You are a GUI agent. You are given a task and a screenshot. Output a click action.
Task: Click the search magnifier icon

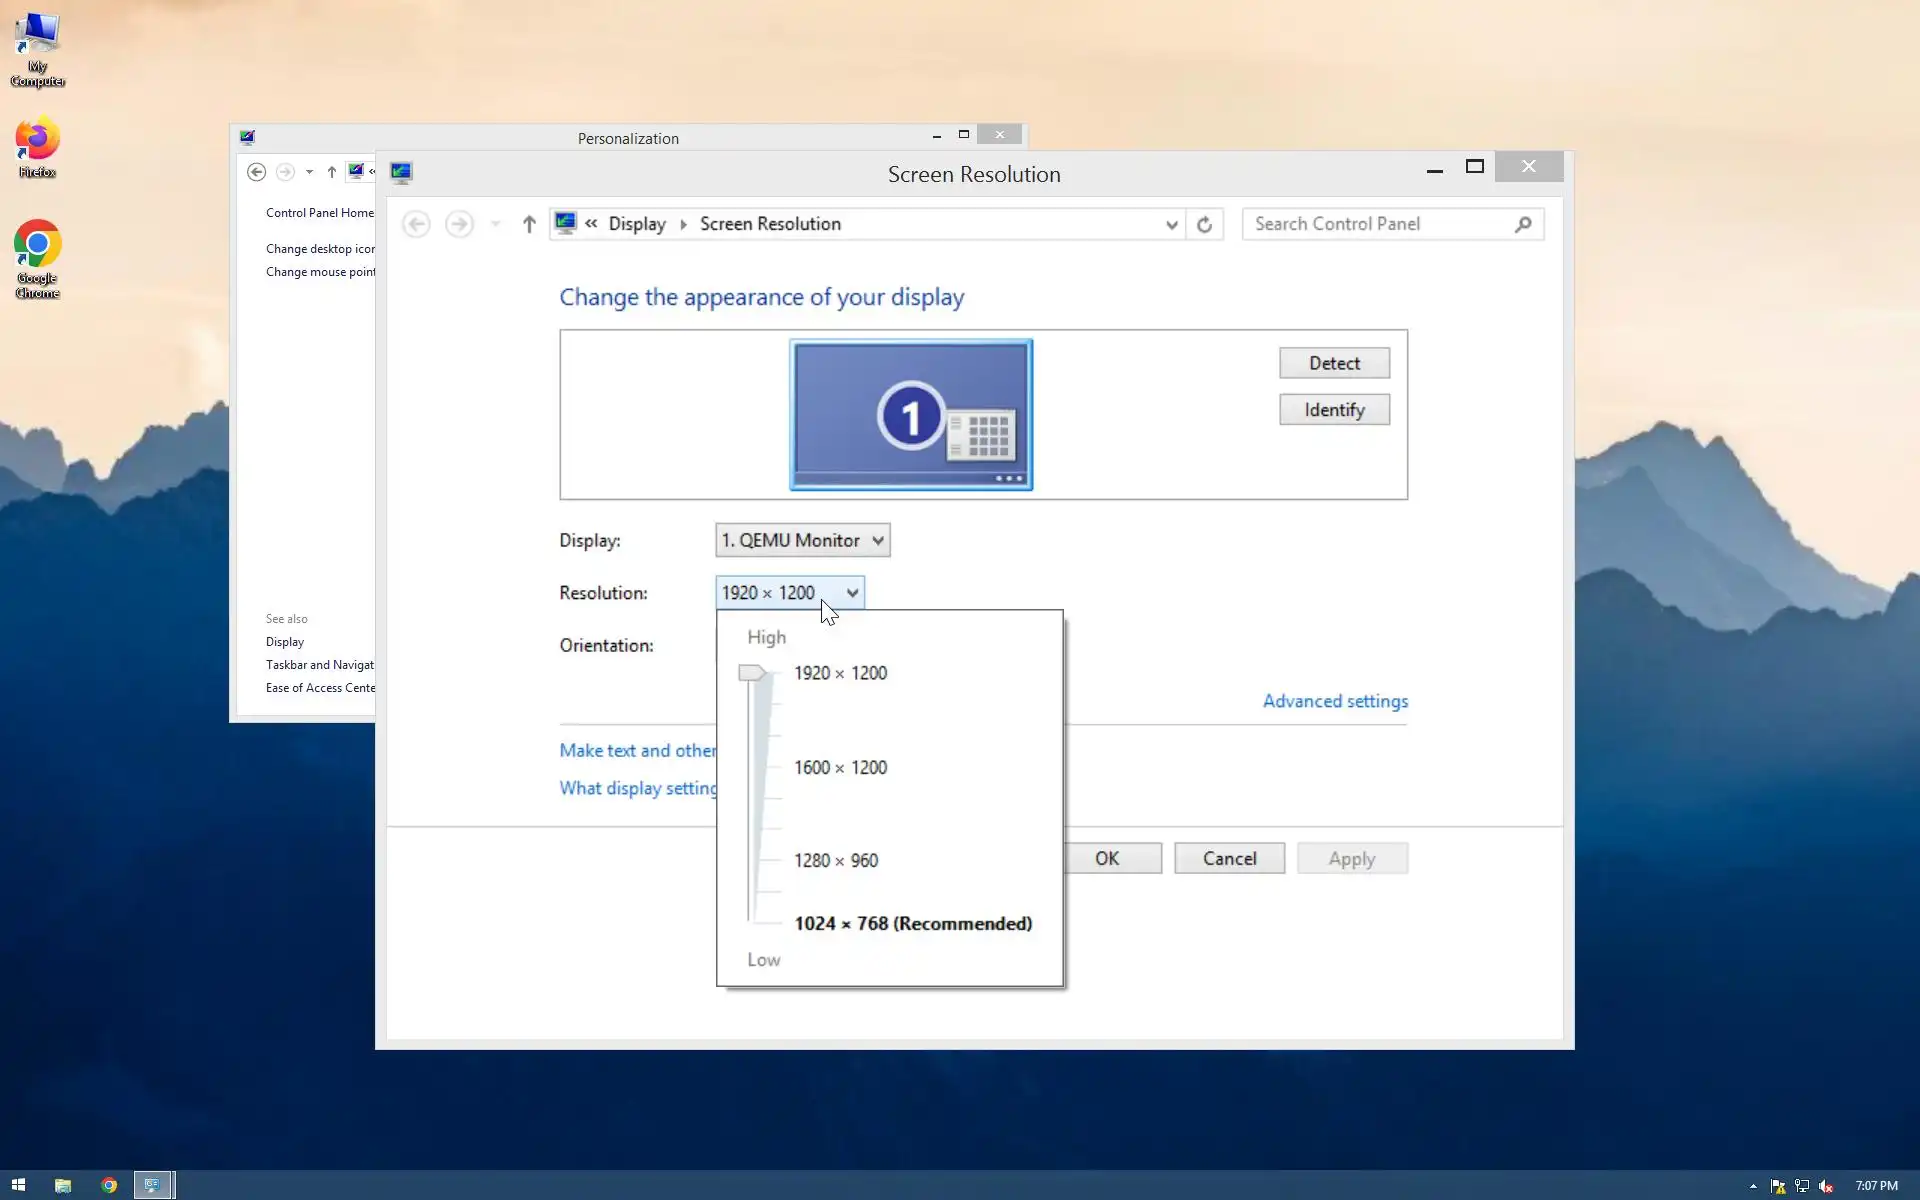pyautogui.click(x=1522, y=224)
